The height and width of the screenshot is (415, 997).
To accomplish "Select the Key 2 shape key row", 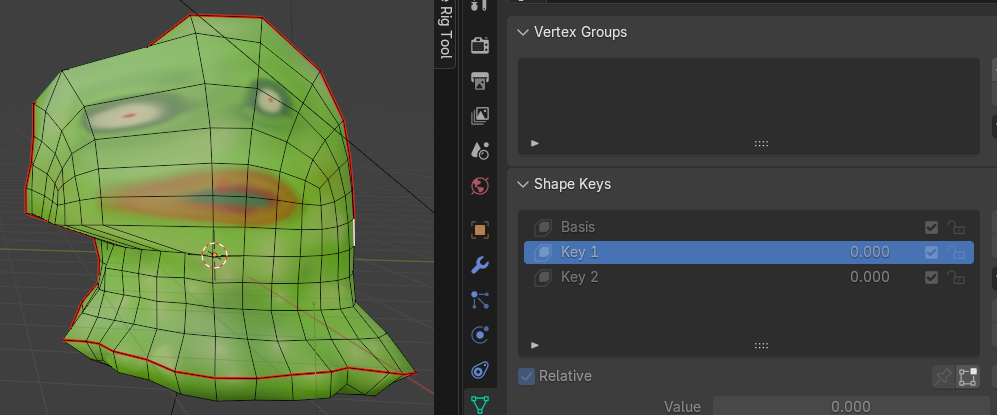I will pyautogui.click(x=748, y=277).
